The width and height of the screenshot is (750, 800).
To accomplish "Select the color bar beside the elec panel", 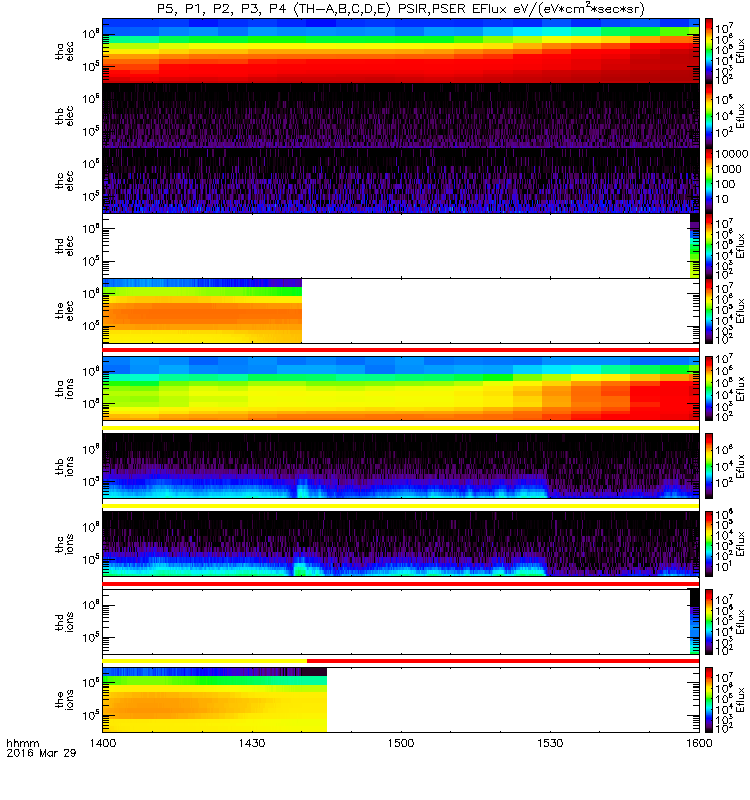I will point(709,310).
